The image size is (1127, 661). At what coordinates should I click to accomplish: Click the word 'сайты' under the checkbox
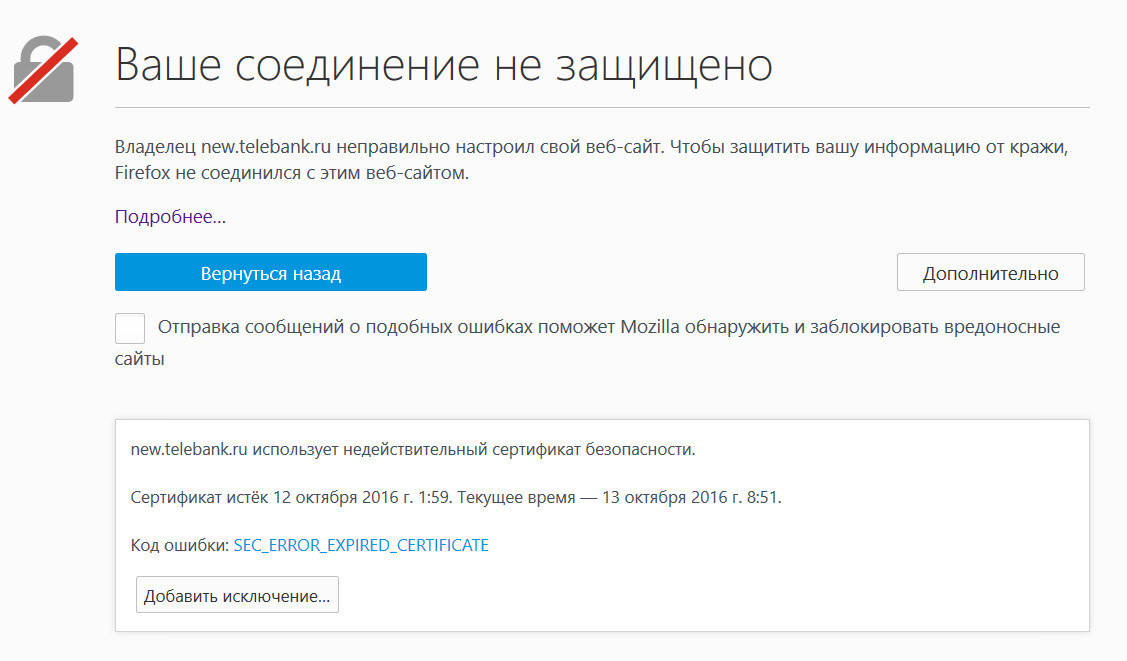click(139, 358)
